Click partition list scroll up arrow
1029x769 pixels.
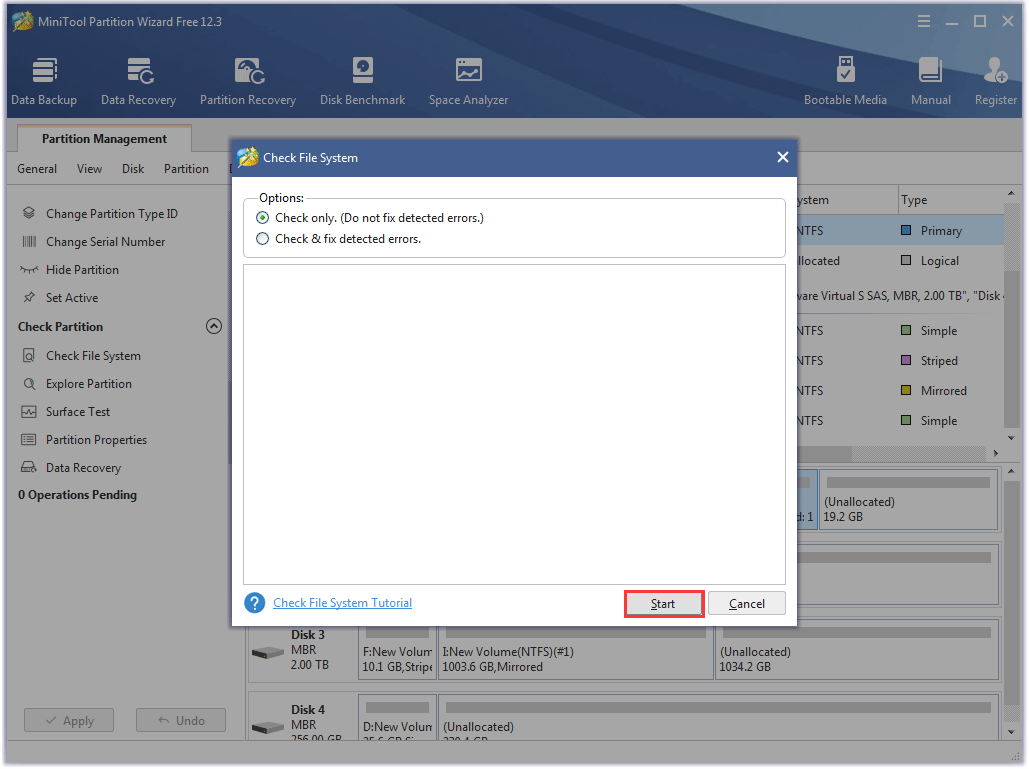(x=1011, y=193)
